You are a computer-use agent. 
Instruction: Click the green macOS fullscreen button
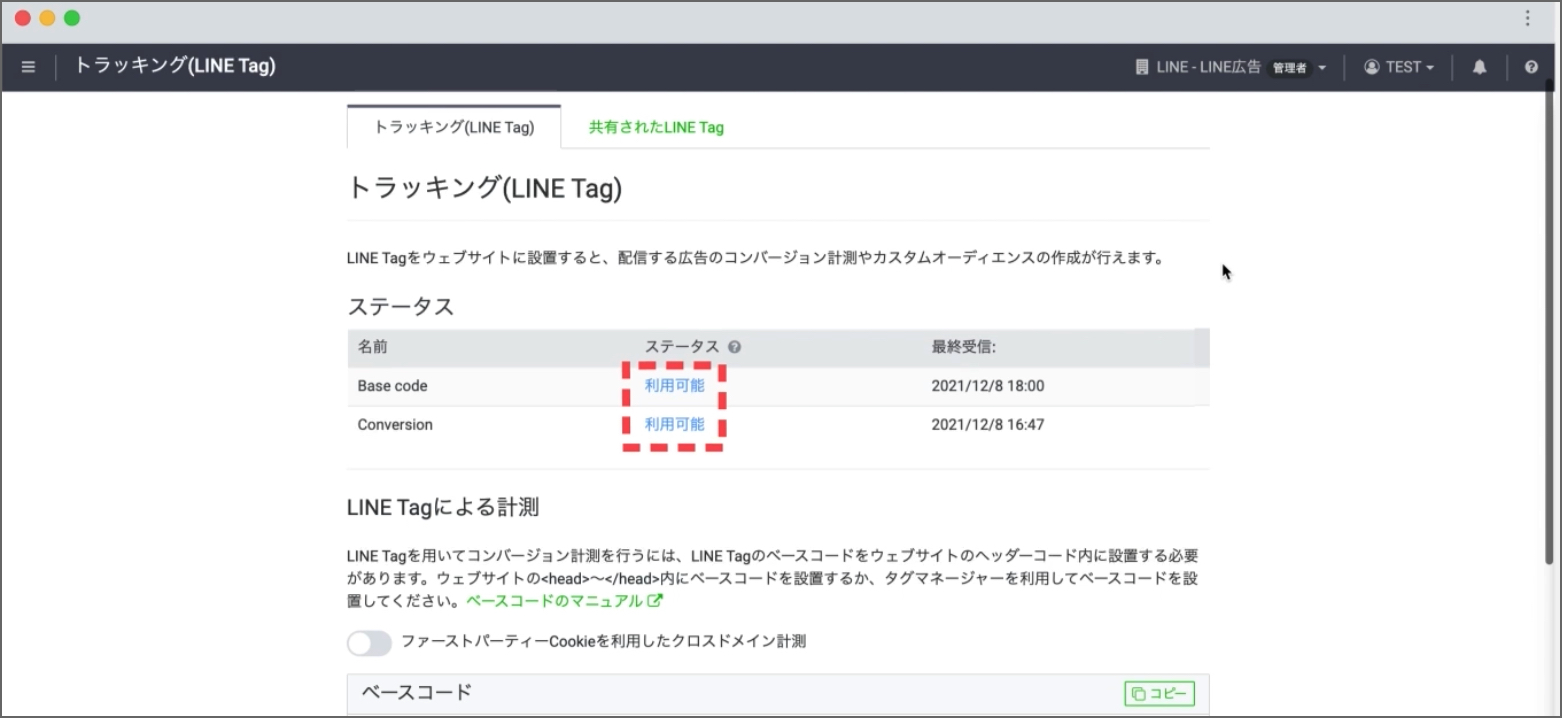pyautogui.click(x=71, y=18)
